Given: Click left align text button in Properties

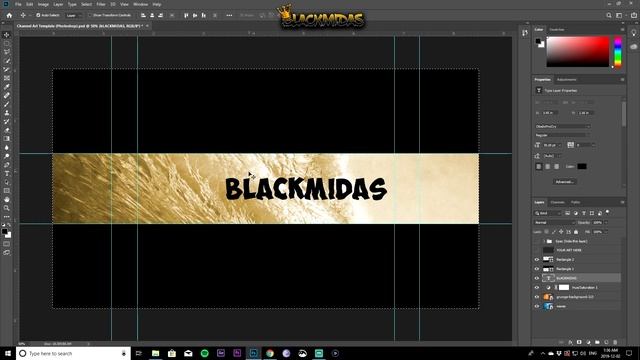Looking at the screenshot, I should click(539, 167).
